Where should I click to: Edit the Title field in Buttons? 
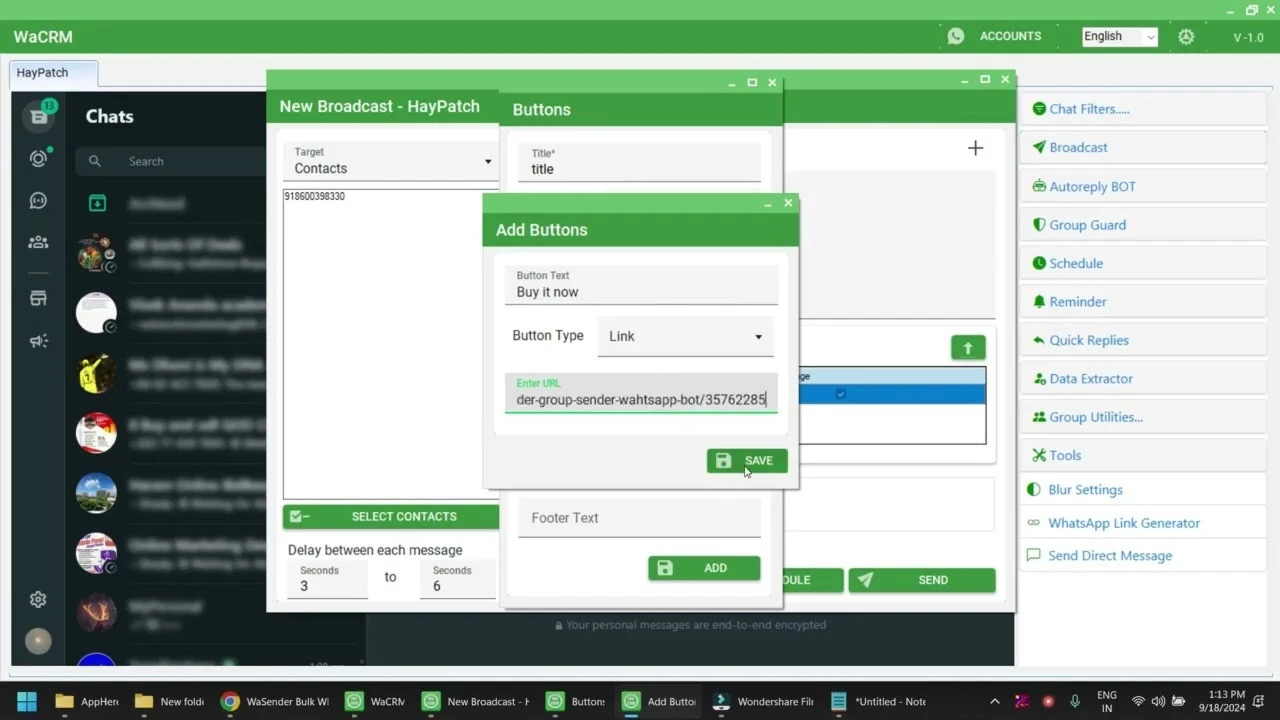[639, 162]
